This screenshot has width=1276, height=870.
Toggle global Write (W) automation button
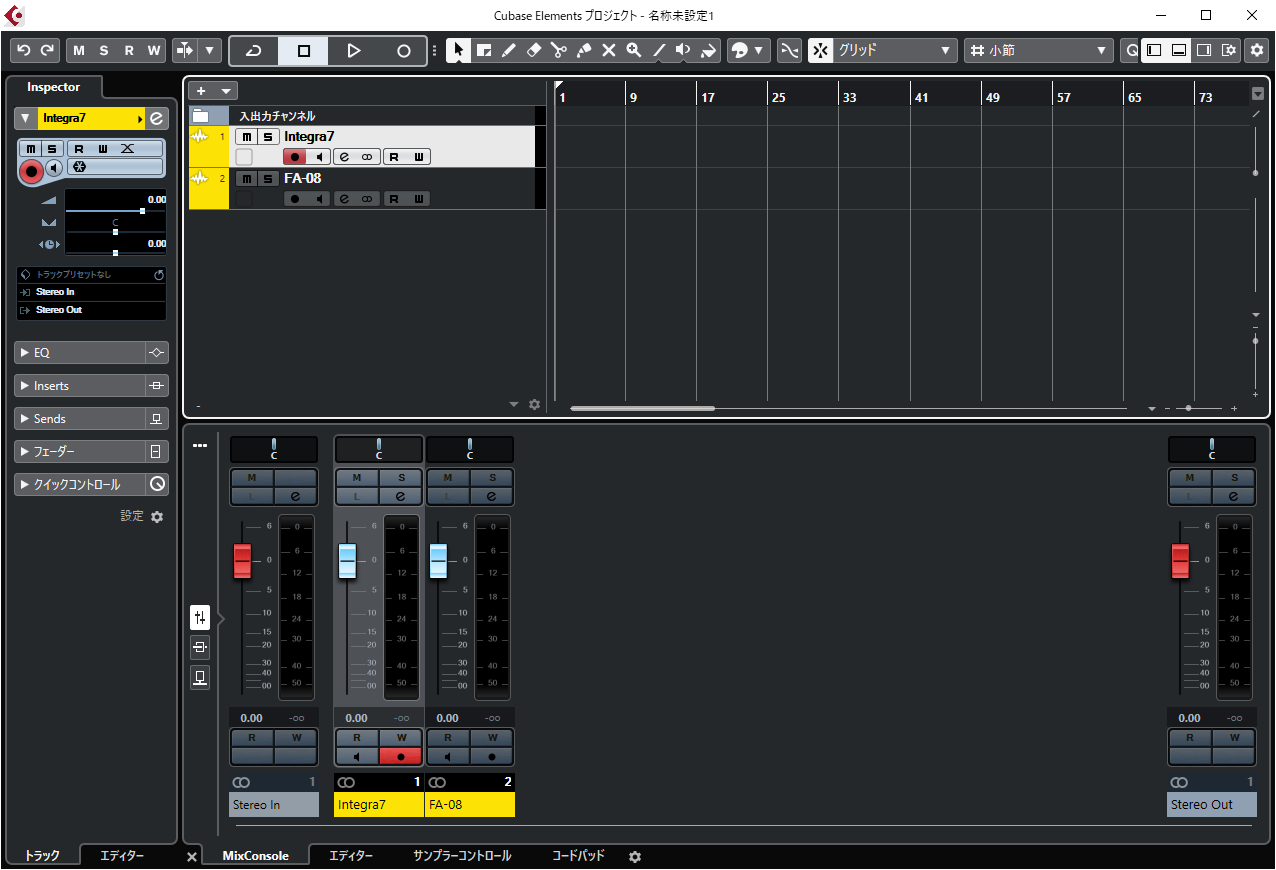(x=154, y=50)
